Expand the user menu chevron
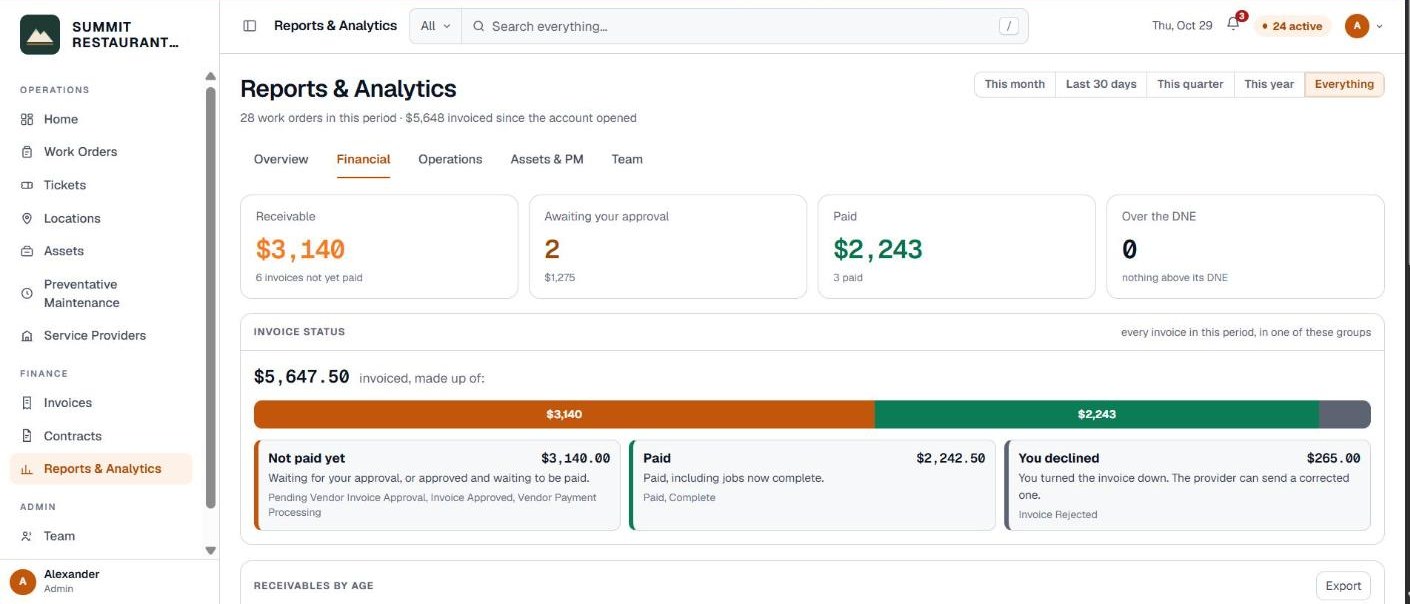1410x604 pixels. 1380,26
